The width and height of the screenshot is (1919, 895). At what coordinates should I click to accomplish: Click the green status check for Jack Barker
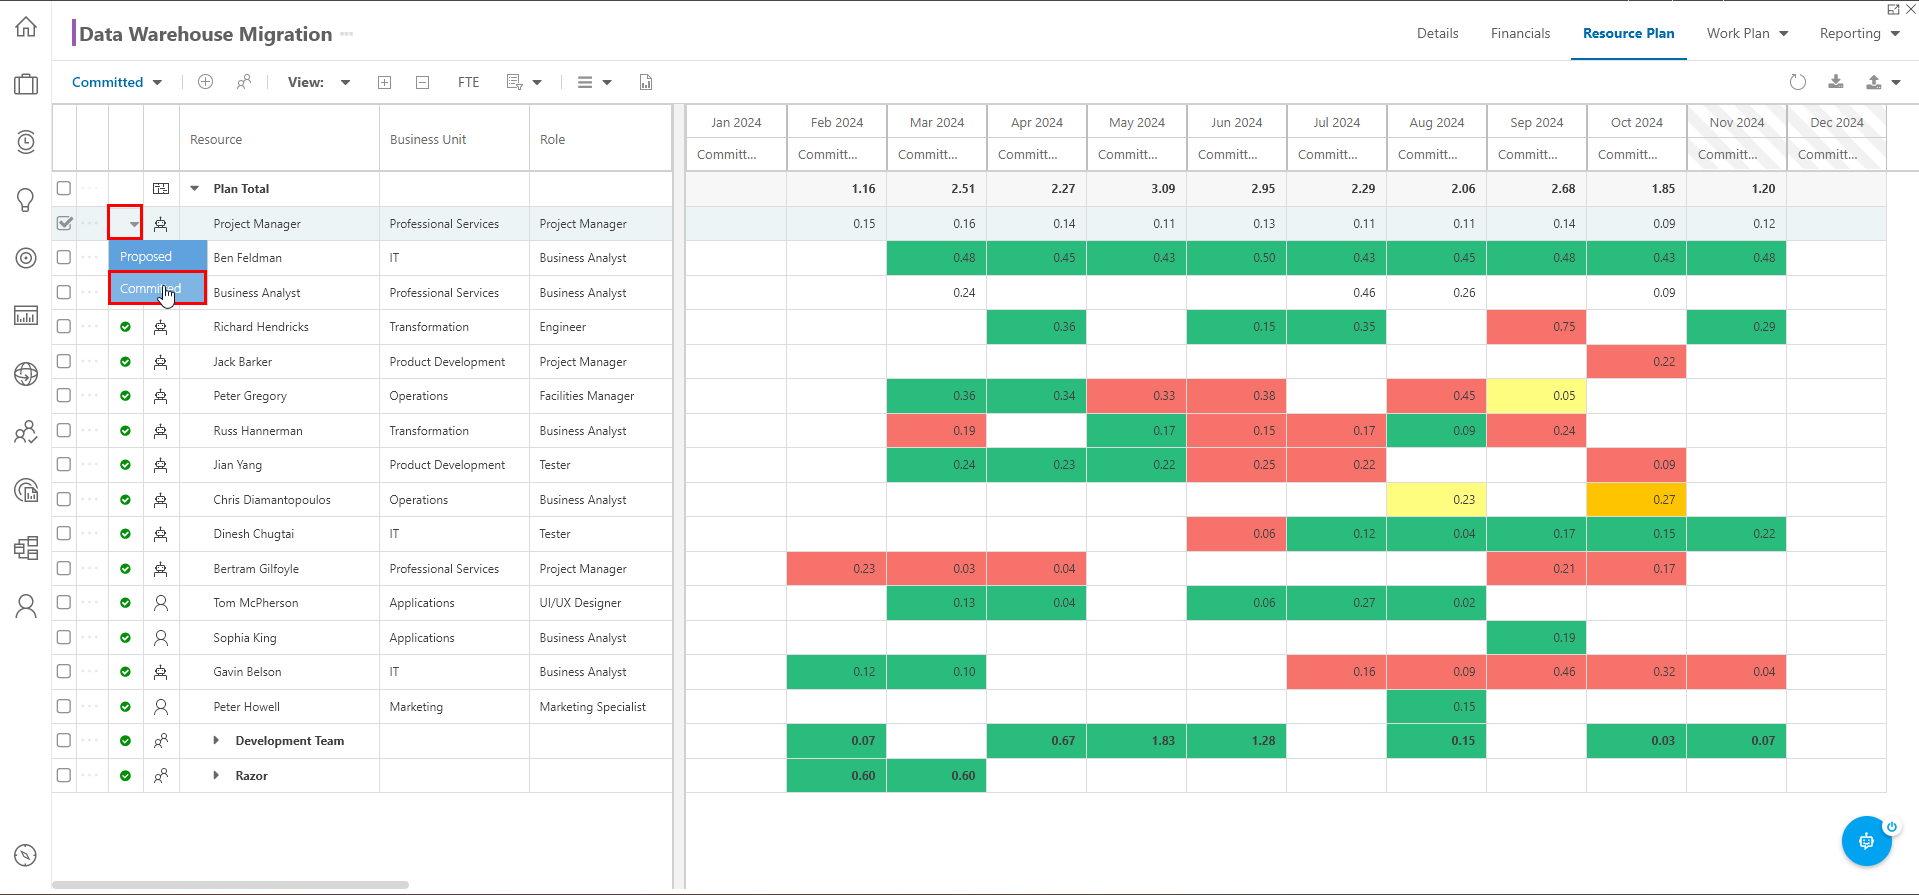125,362
